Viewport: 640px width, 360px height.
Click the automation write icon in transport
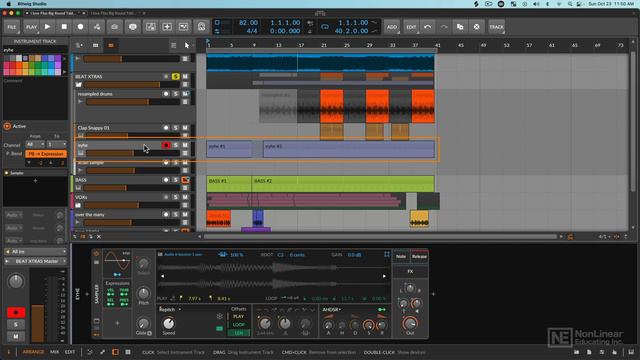coord(97,27)
